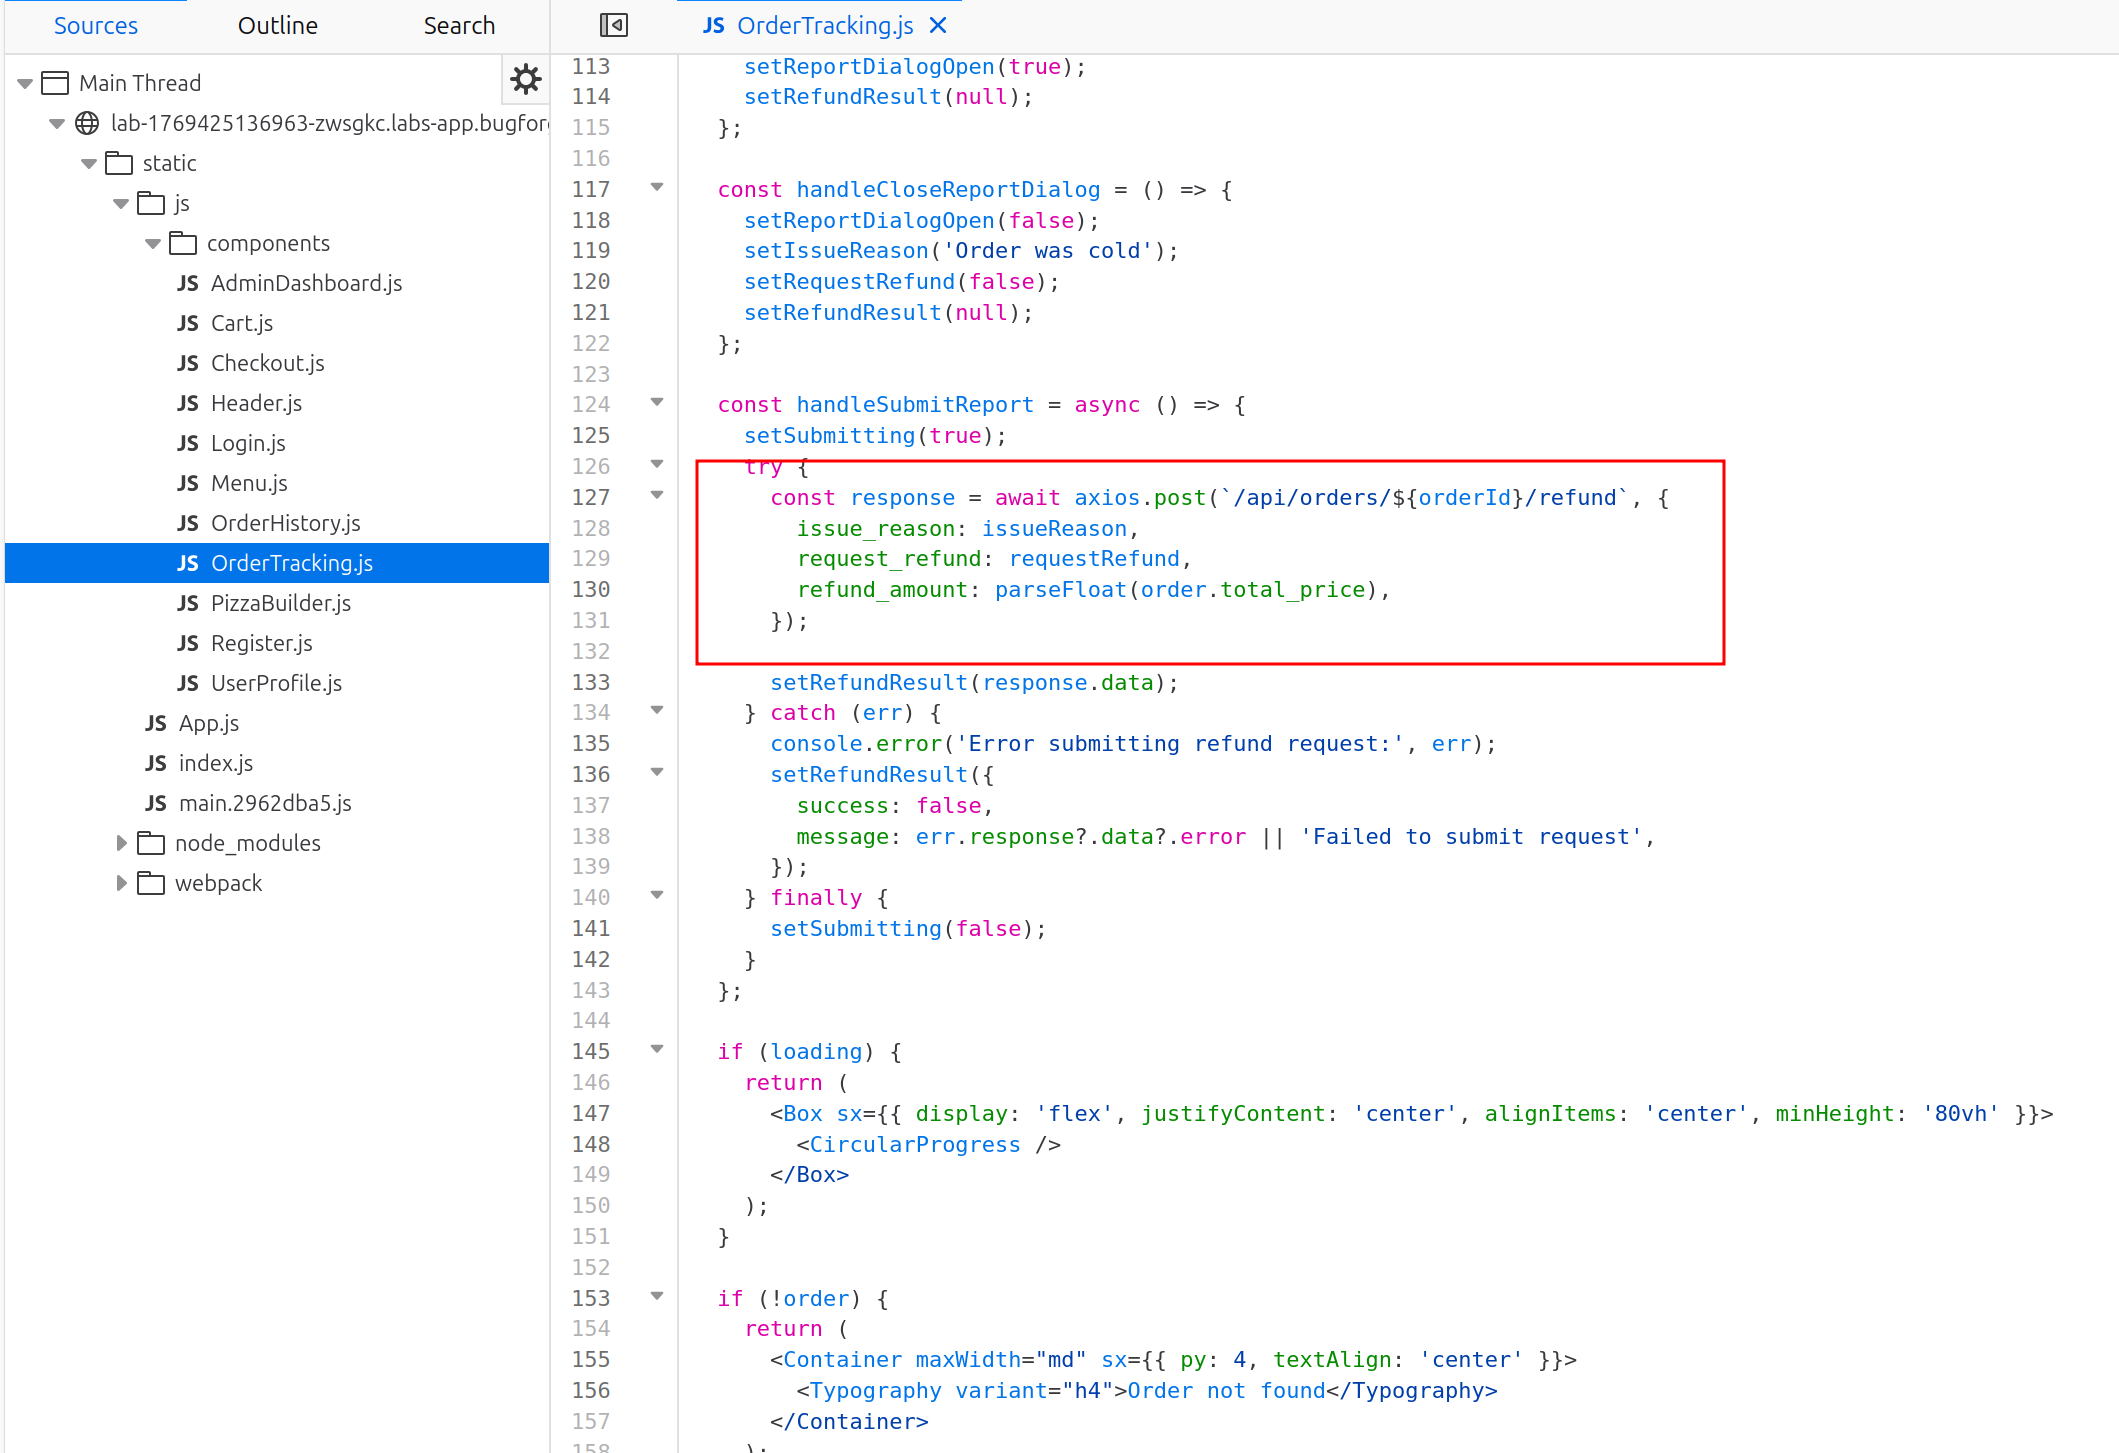Select main.2962dba5.js file
The width and height of the screenshot is (2119, 1453).
pyautogui.click(x=264, y=803)
